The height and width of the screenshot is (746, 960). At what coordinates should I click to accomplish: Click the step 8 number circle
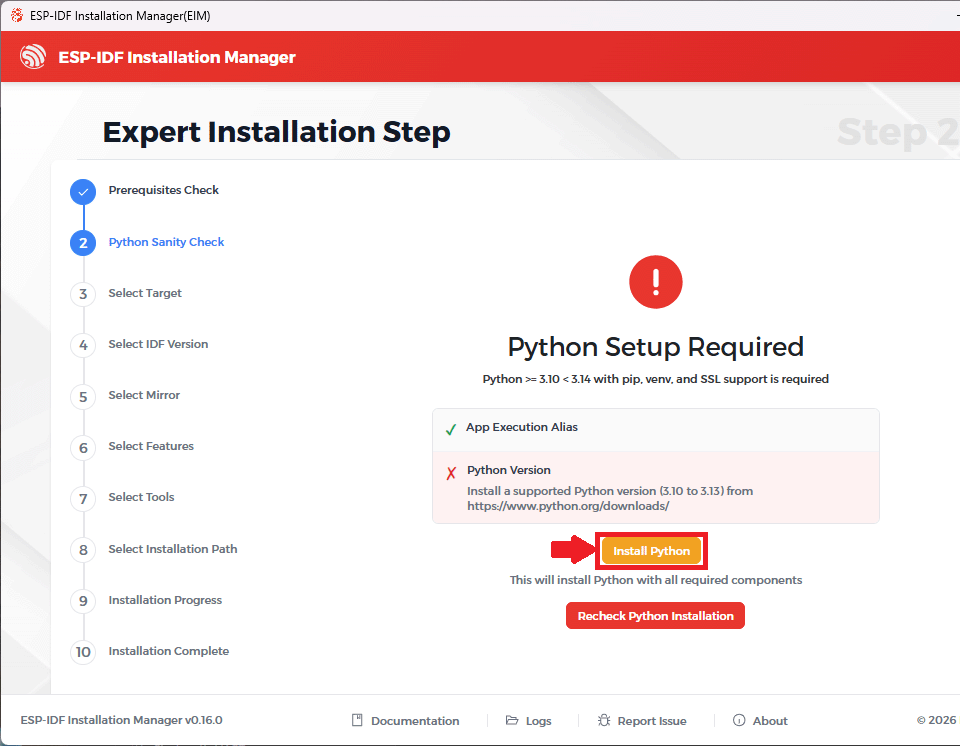(83, 550)
